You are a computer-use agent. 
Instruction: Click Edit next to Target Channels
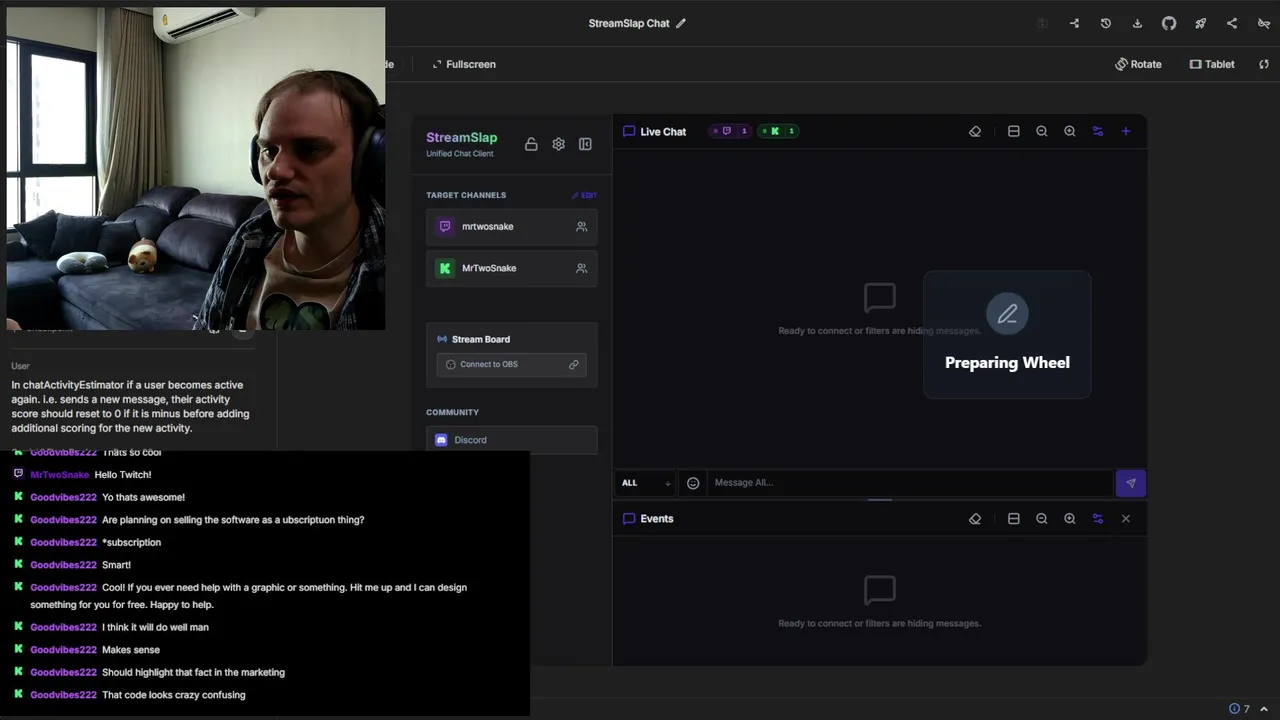[584, 195]
